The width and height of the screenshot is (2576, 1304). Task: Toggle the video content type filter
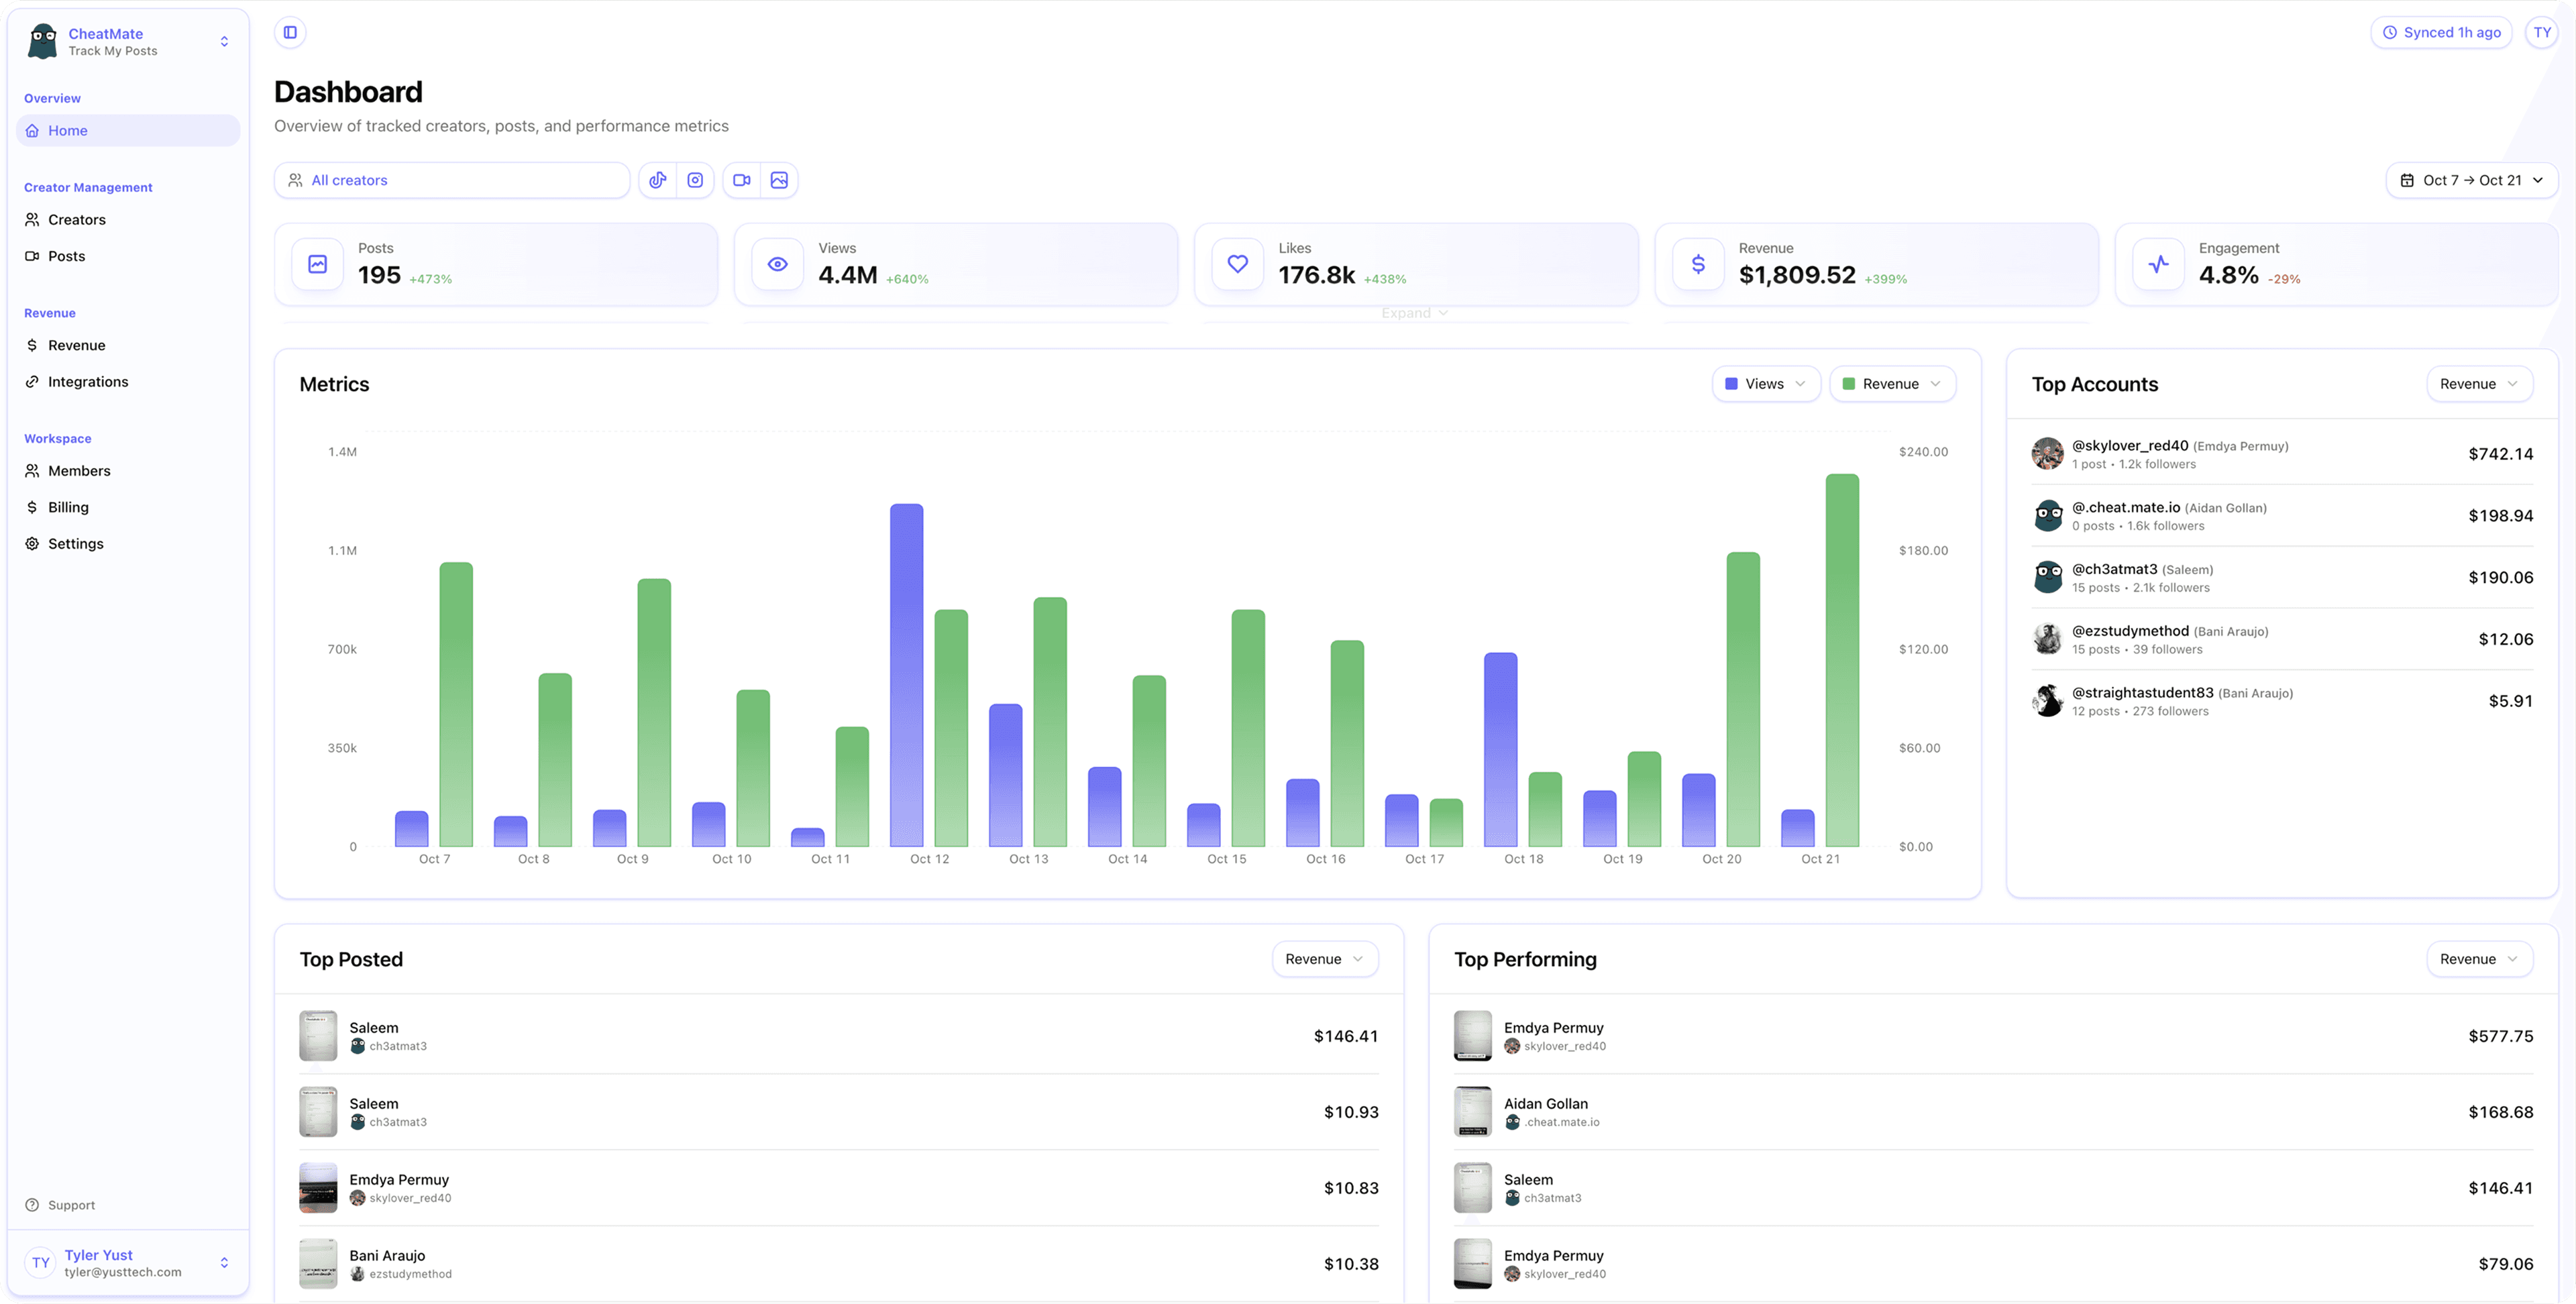741,180
